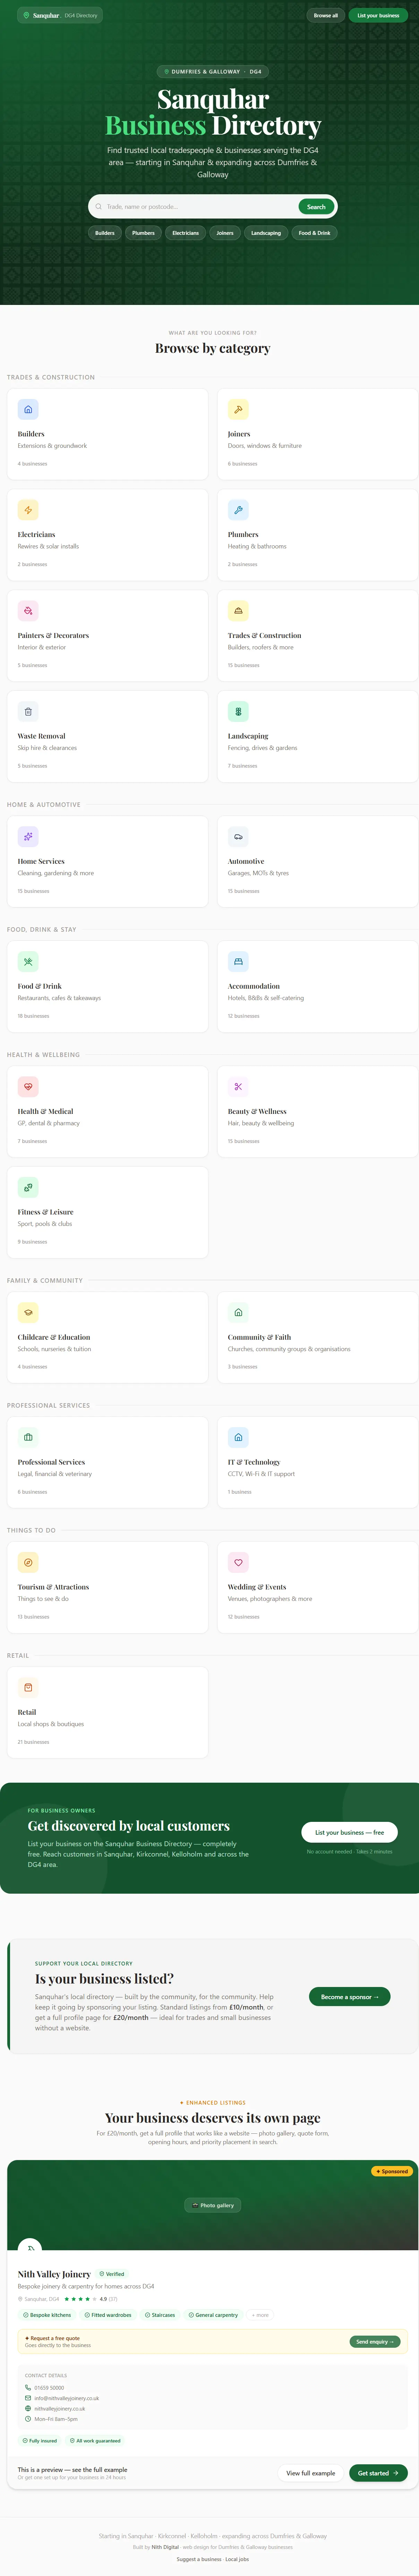Screen dimensions: 419x2576
Task: Open the Wedding & Events heart icon
Action: click(238, 1562)
